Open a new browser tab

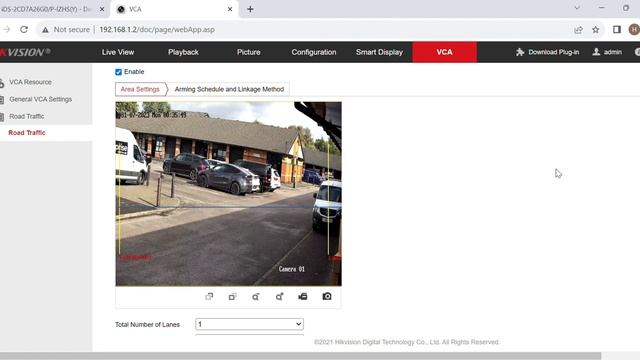tap(250, 9)
